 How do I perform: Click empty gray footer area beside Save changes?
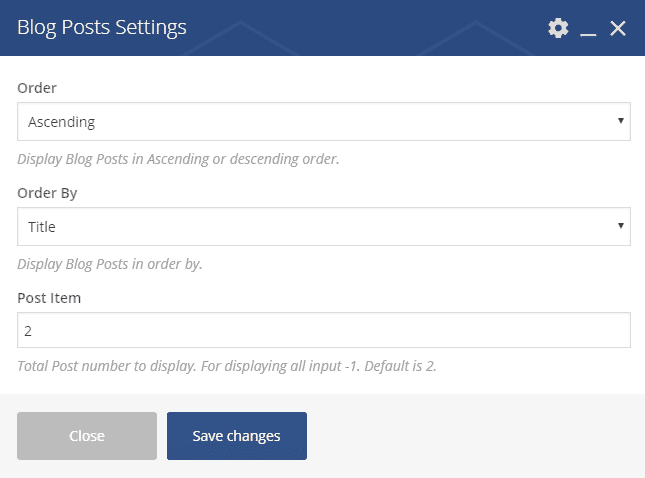click(470, 436)
